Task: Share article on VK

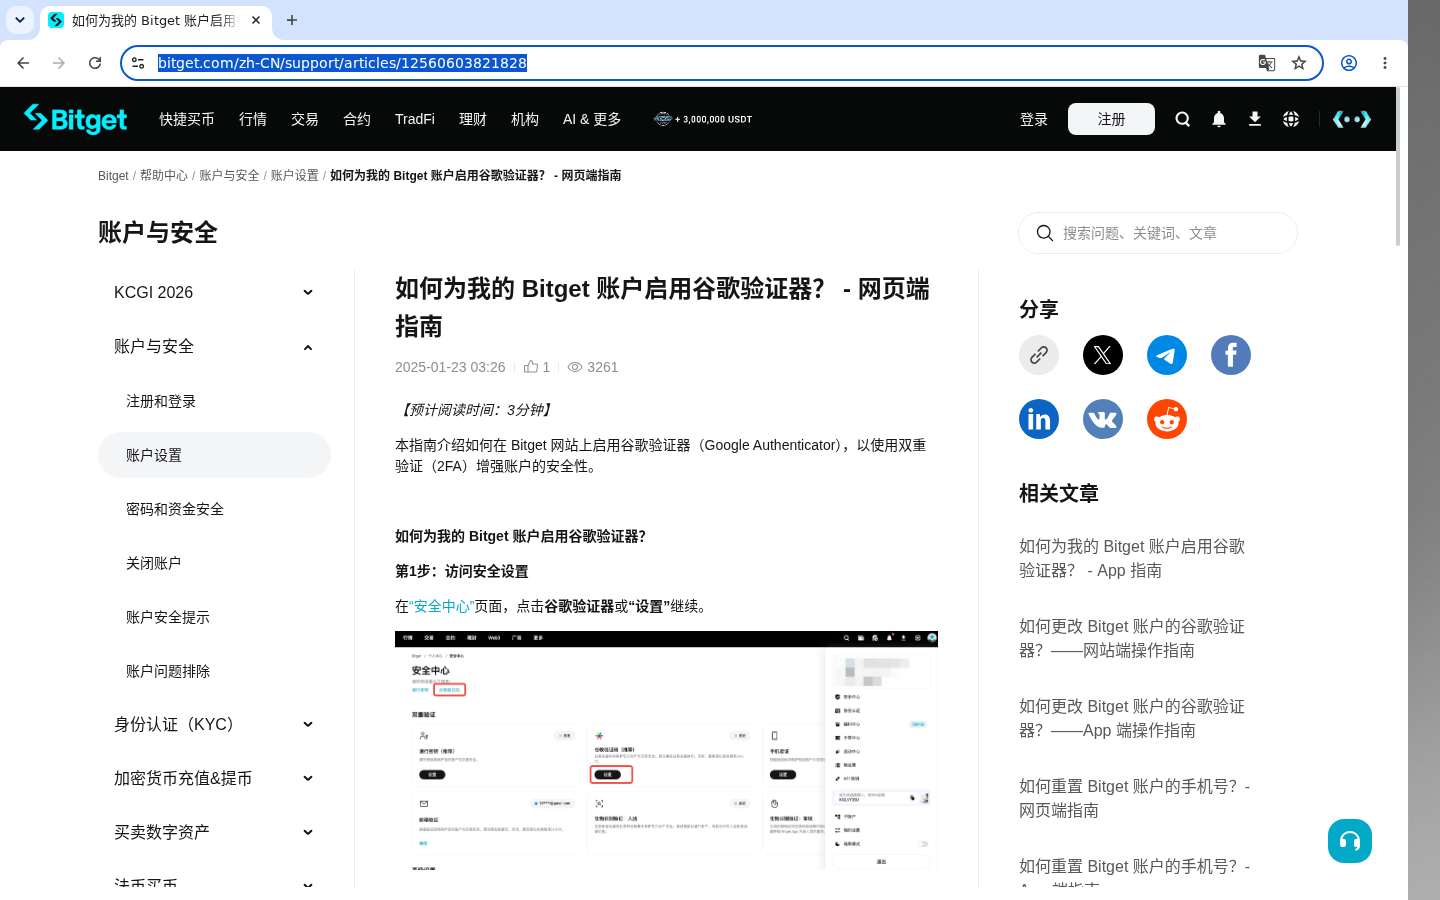Action: pos(1103,419)
